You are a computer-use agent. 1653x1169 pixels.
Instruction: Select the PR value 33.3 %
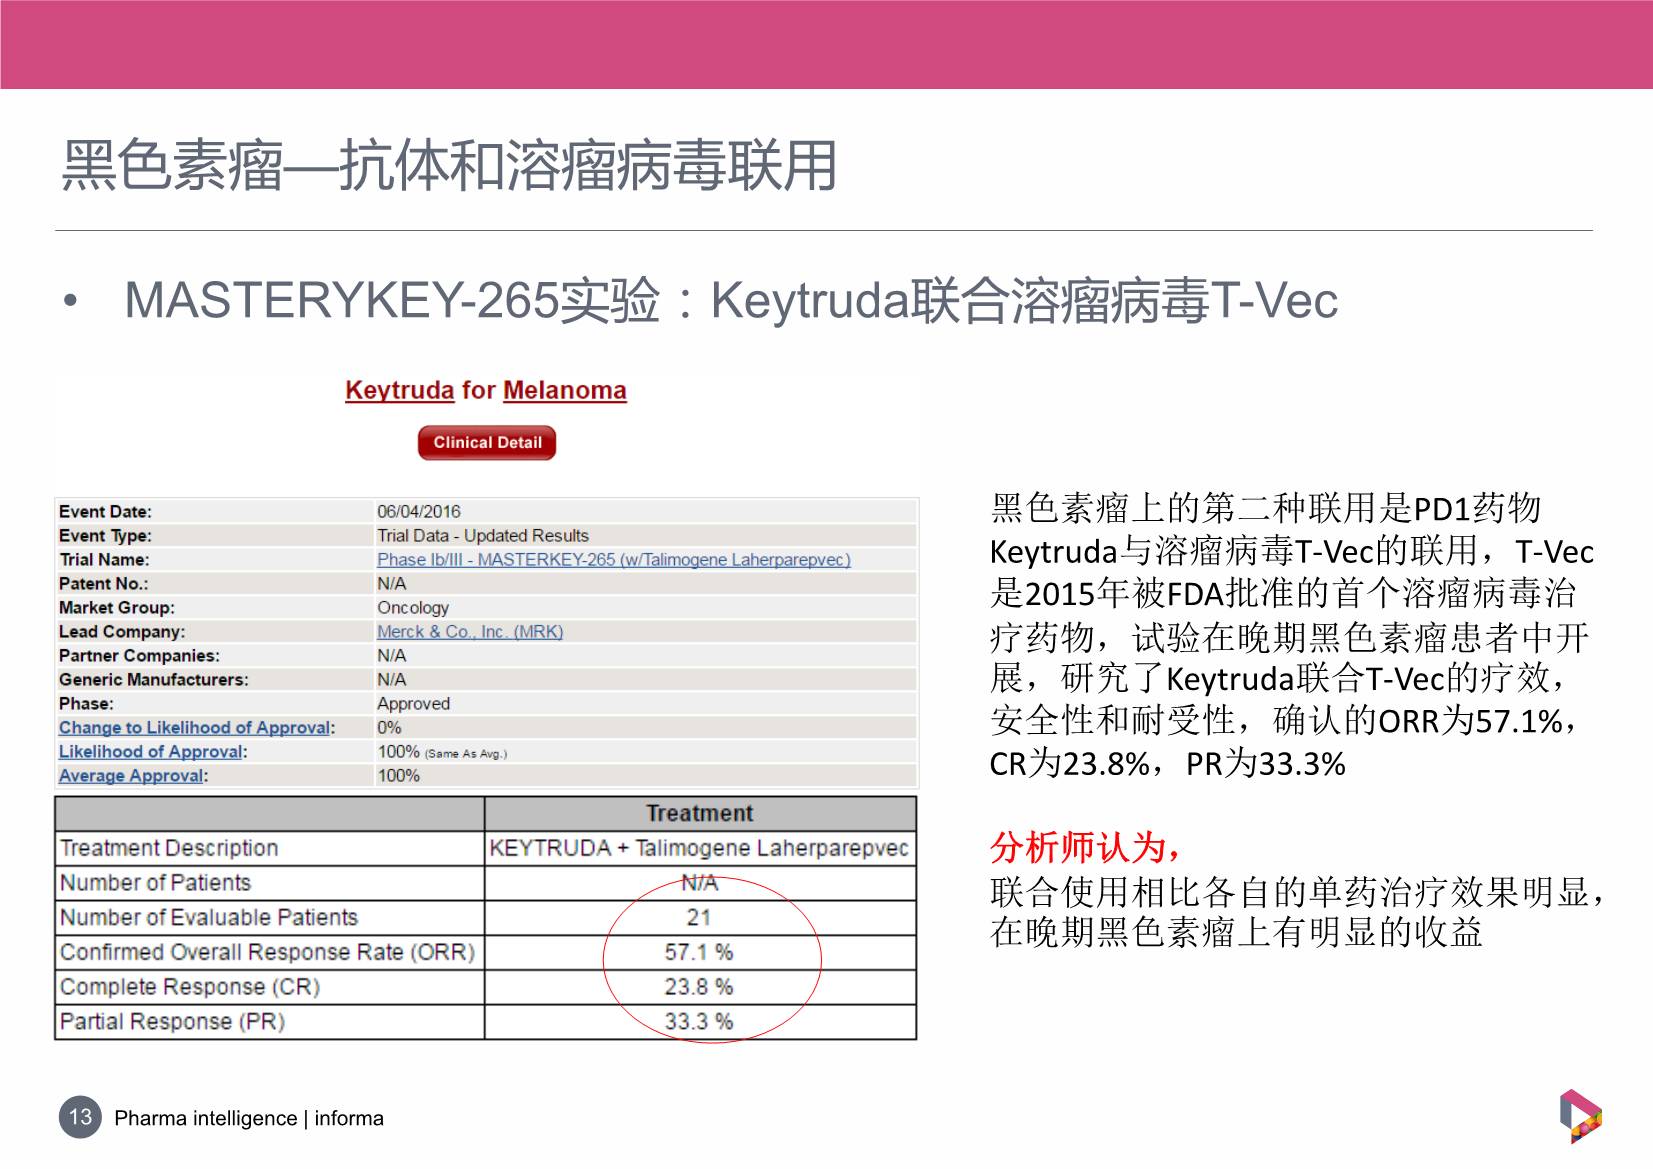click(x=699, y=1022)
